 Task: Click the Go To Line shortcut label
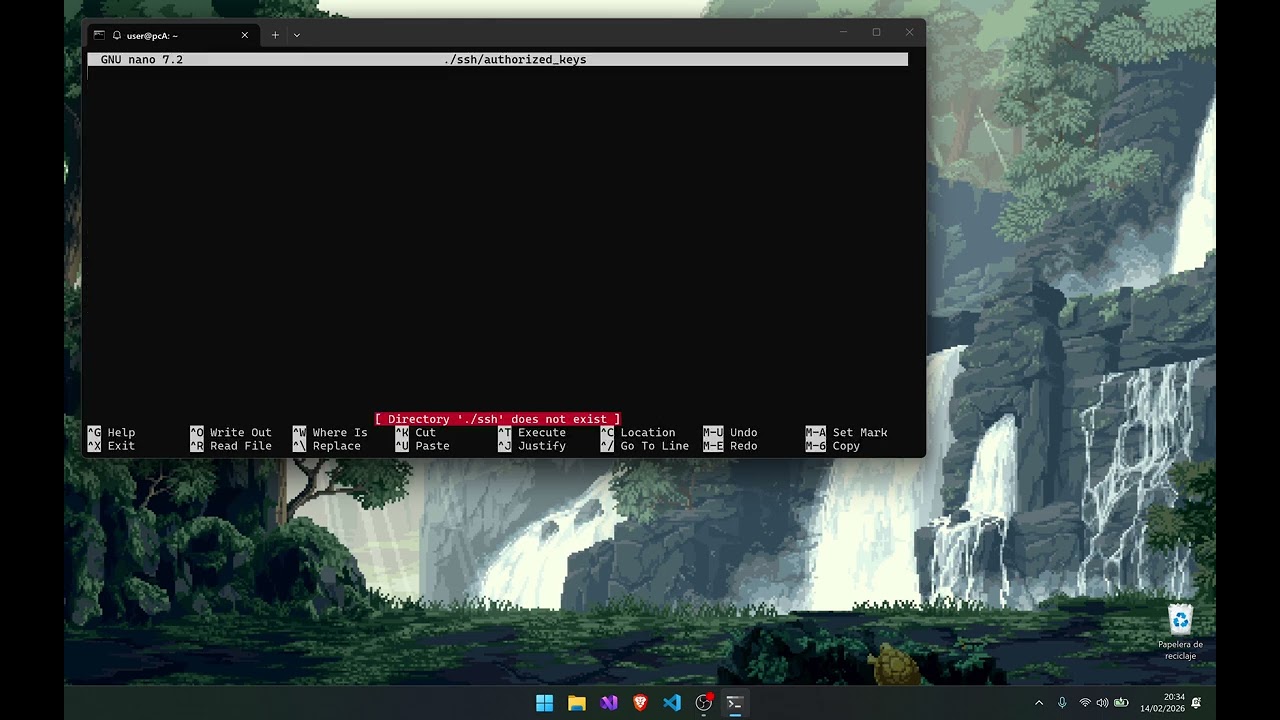[655, 446]
